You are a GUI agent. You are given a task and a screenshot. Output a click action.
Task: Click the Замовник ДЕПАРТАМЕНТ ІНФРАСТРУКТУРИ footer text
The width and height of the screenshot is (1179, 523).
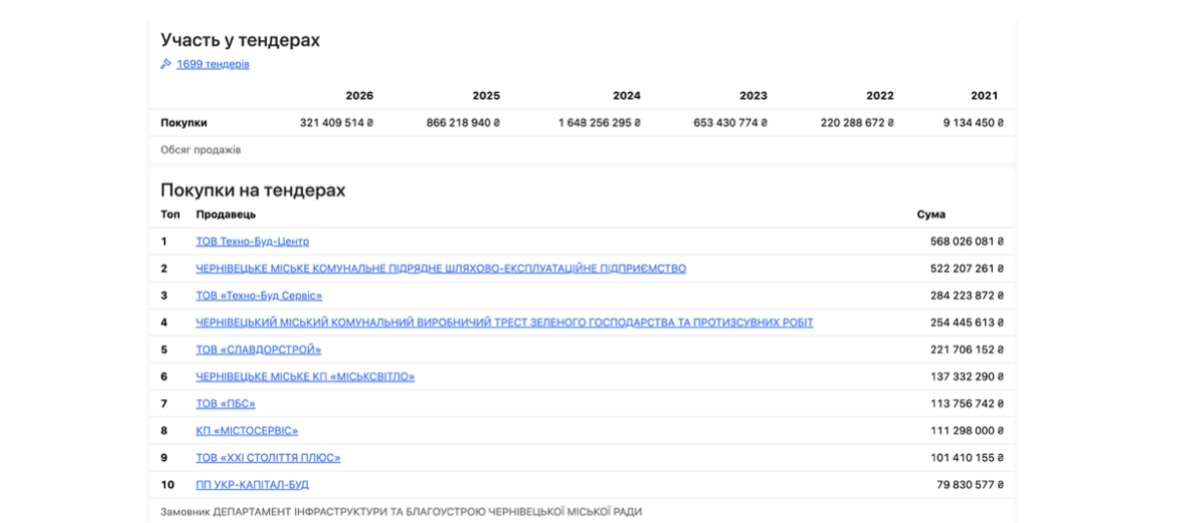tap(402, 512)
